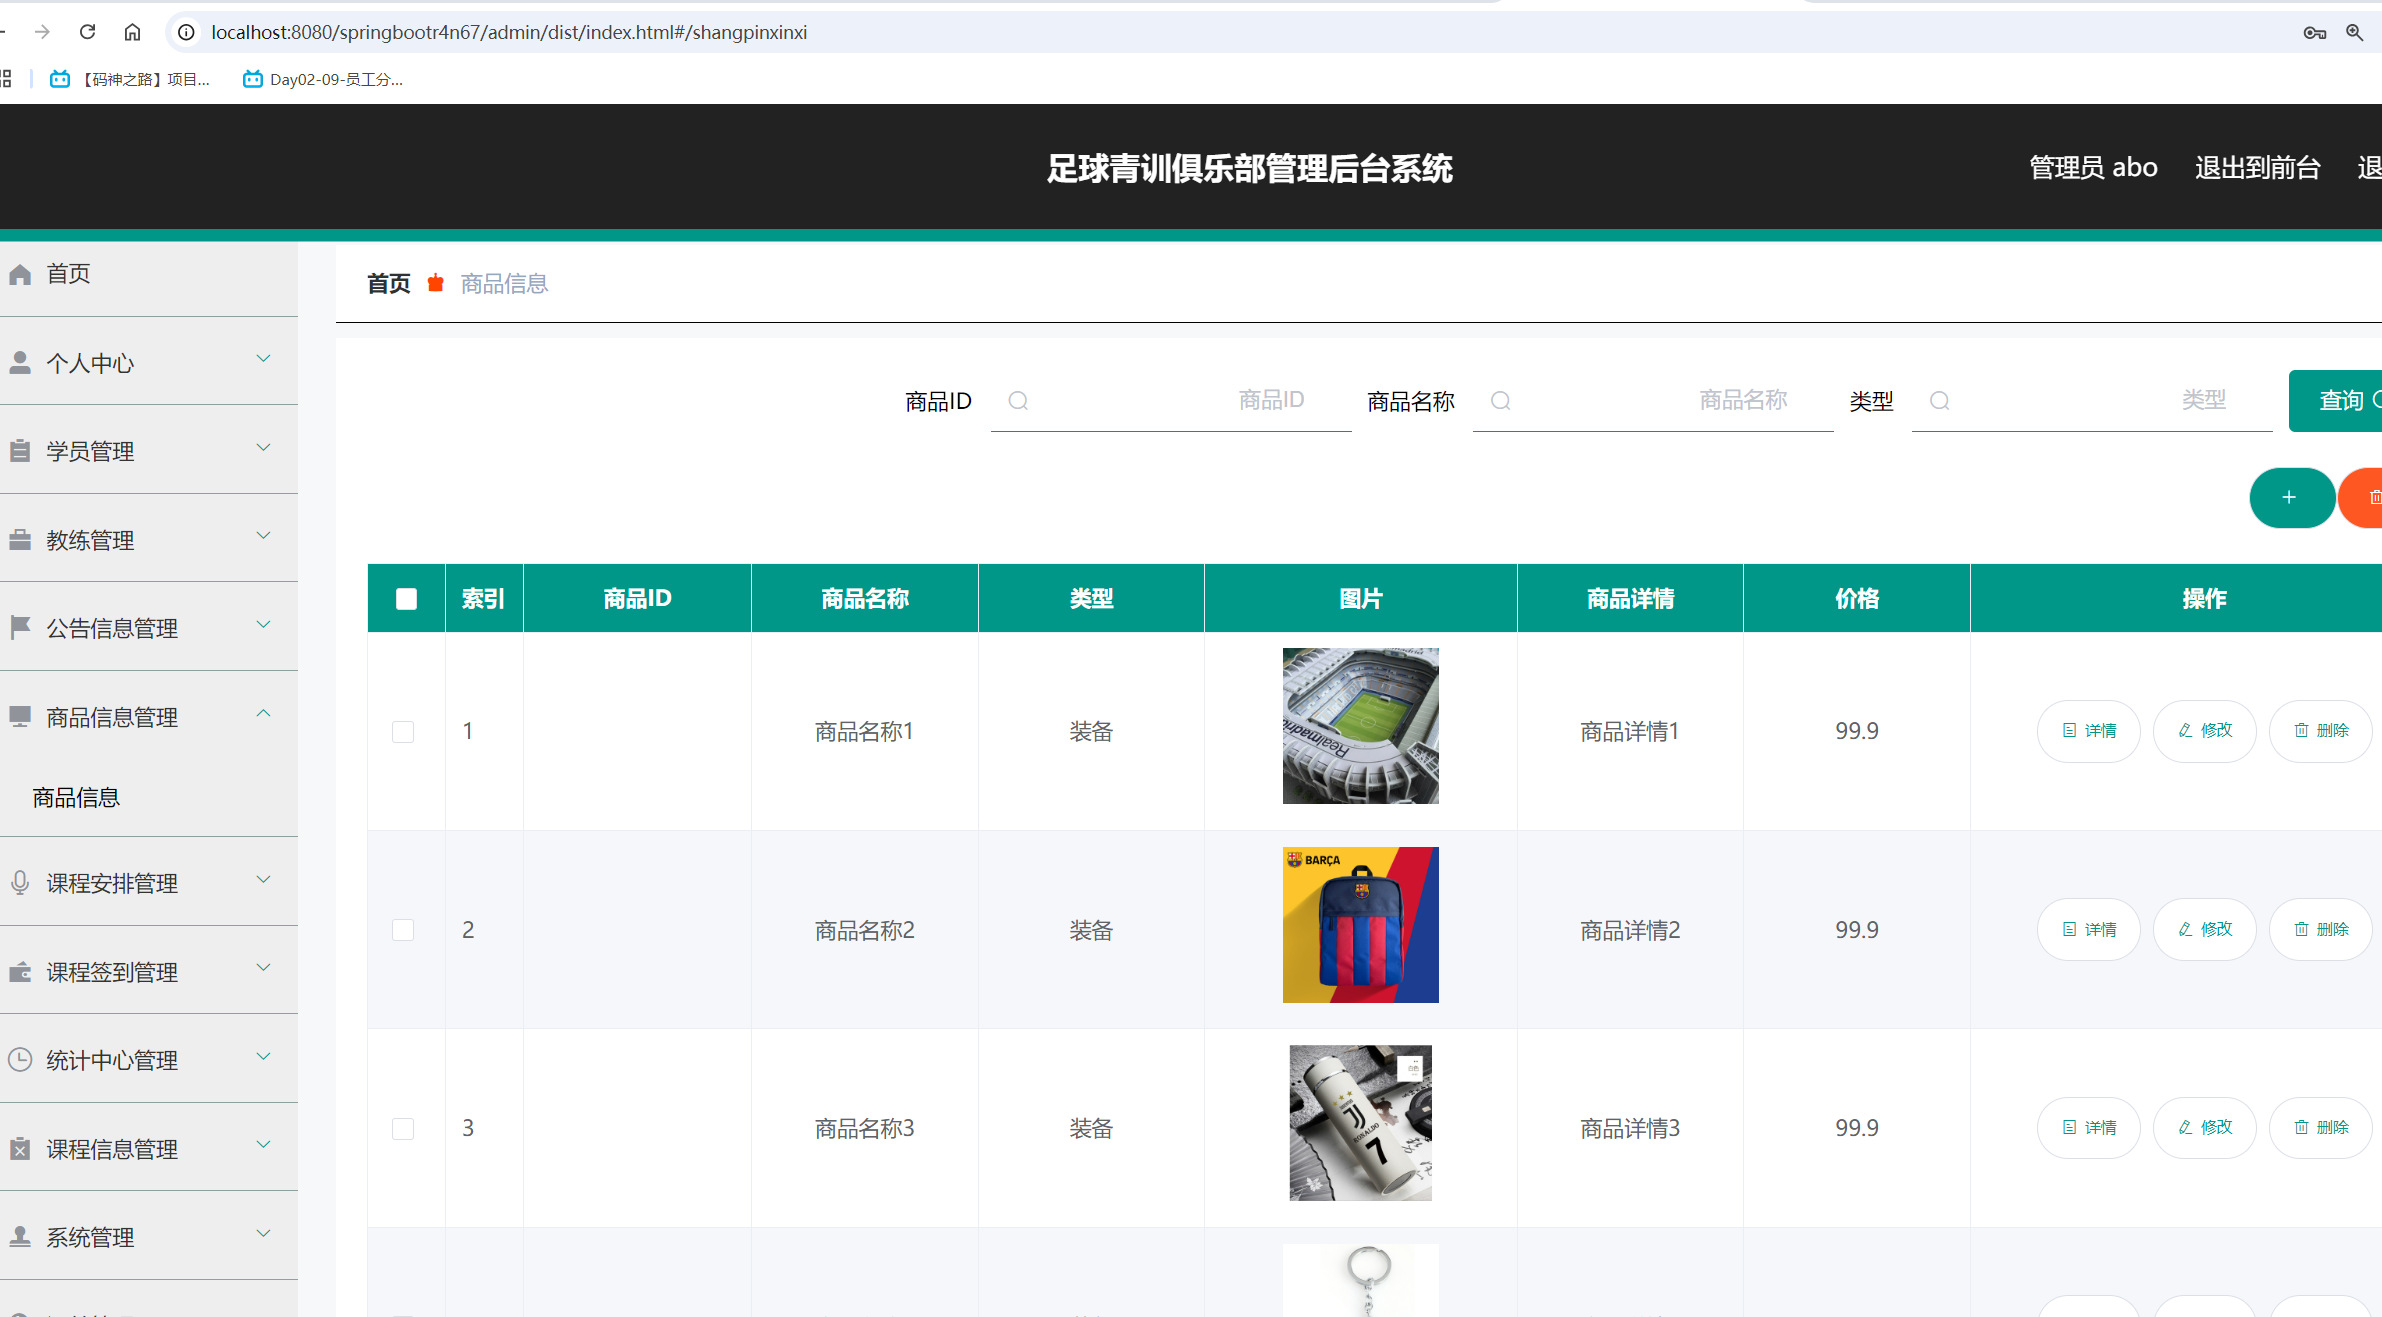The width and height of the screenshot is (2382, 1317).
Task: Click the 个人中心 person icon
Action: [20, 362]
